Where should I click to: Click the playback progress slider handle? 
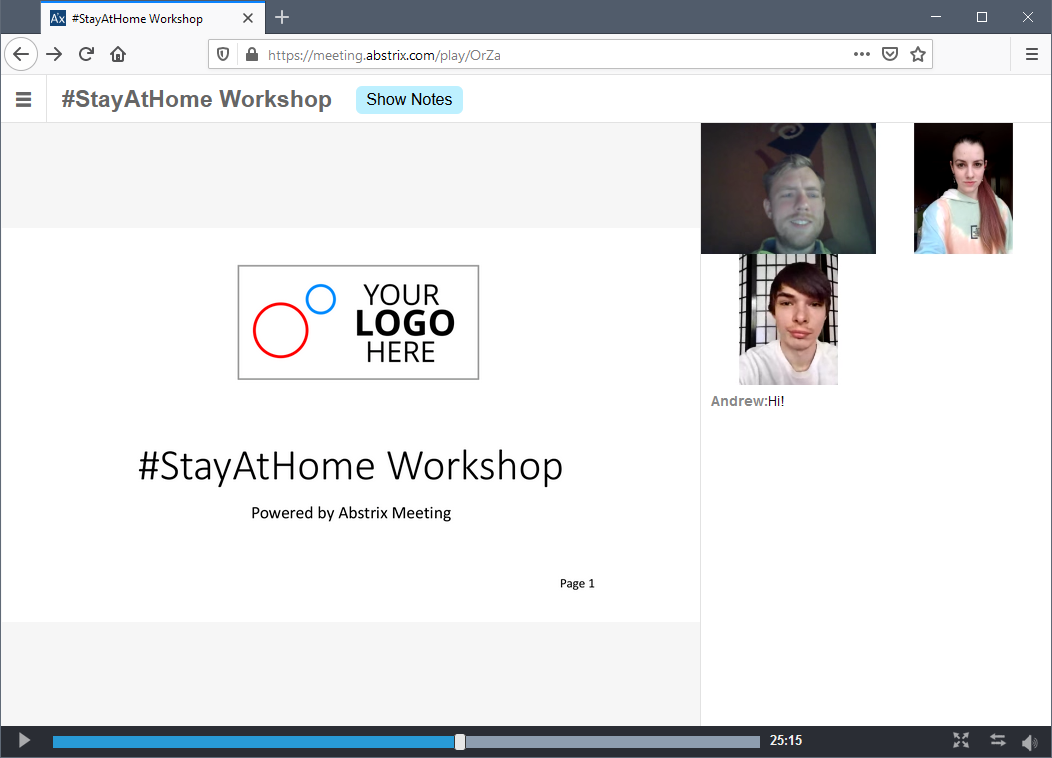[460, 741]
